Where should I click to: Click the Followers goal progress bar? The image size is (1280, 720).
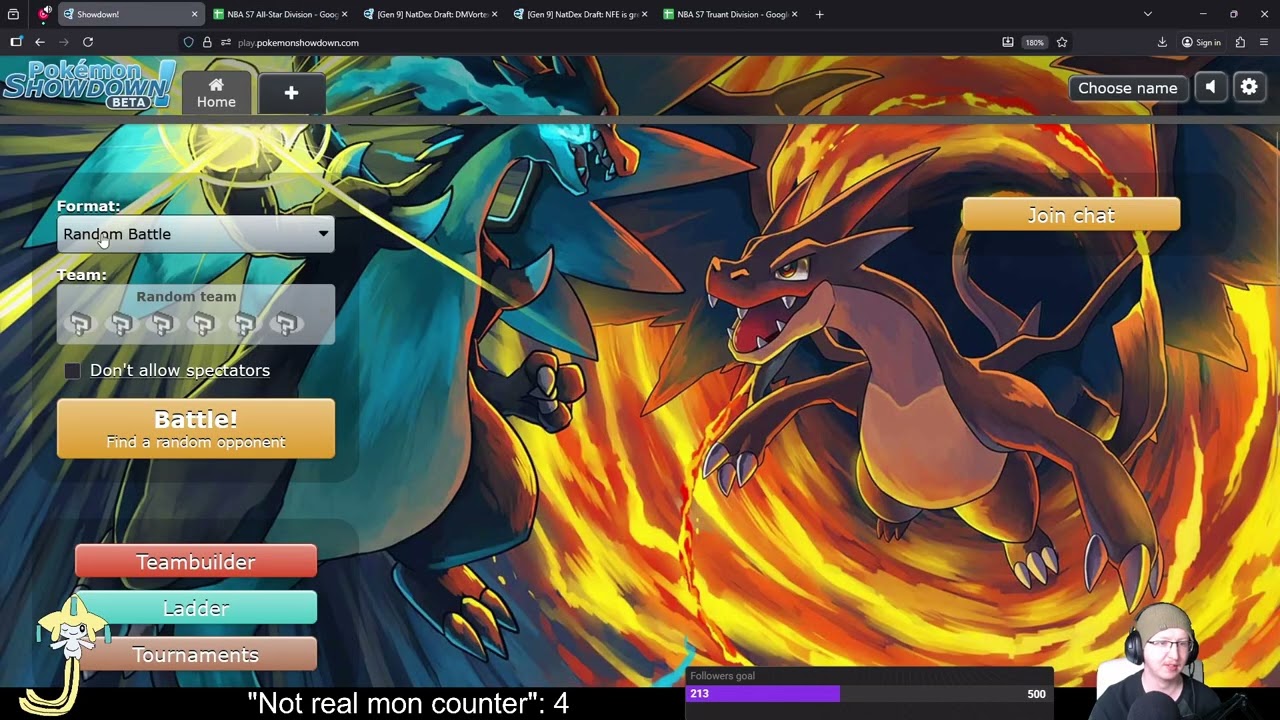pos(868,694)
